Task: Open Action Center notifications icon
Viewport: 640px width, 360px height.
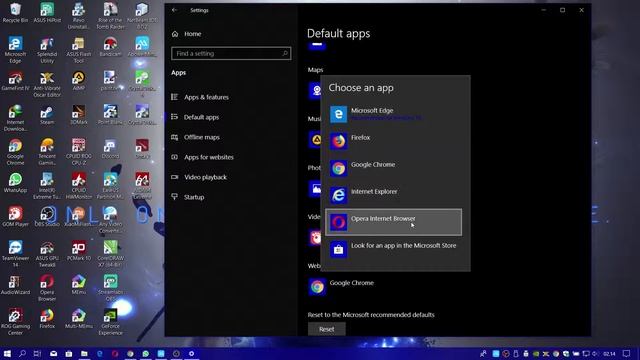Action: [x=627, y=353]
